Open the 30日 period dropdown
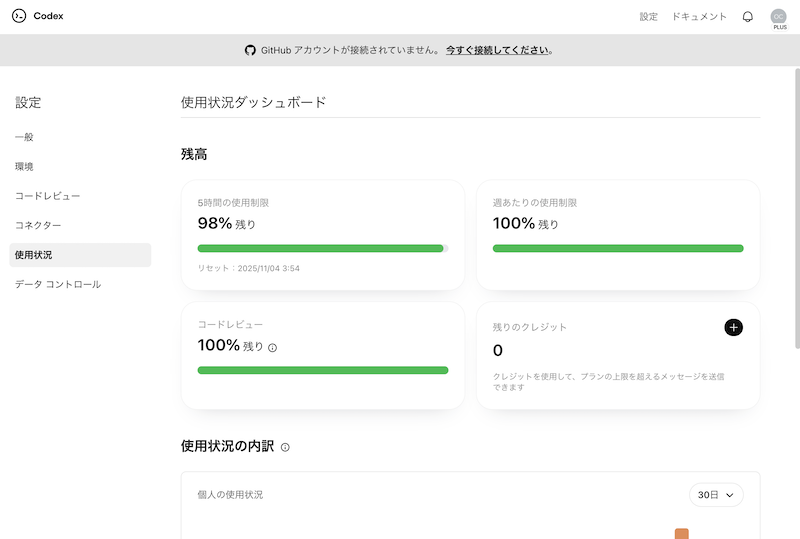 [x=716, y=495]
